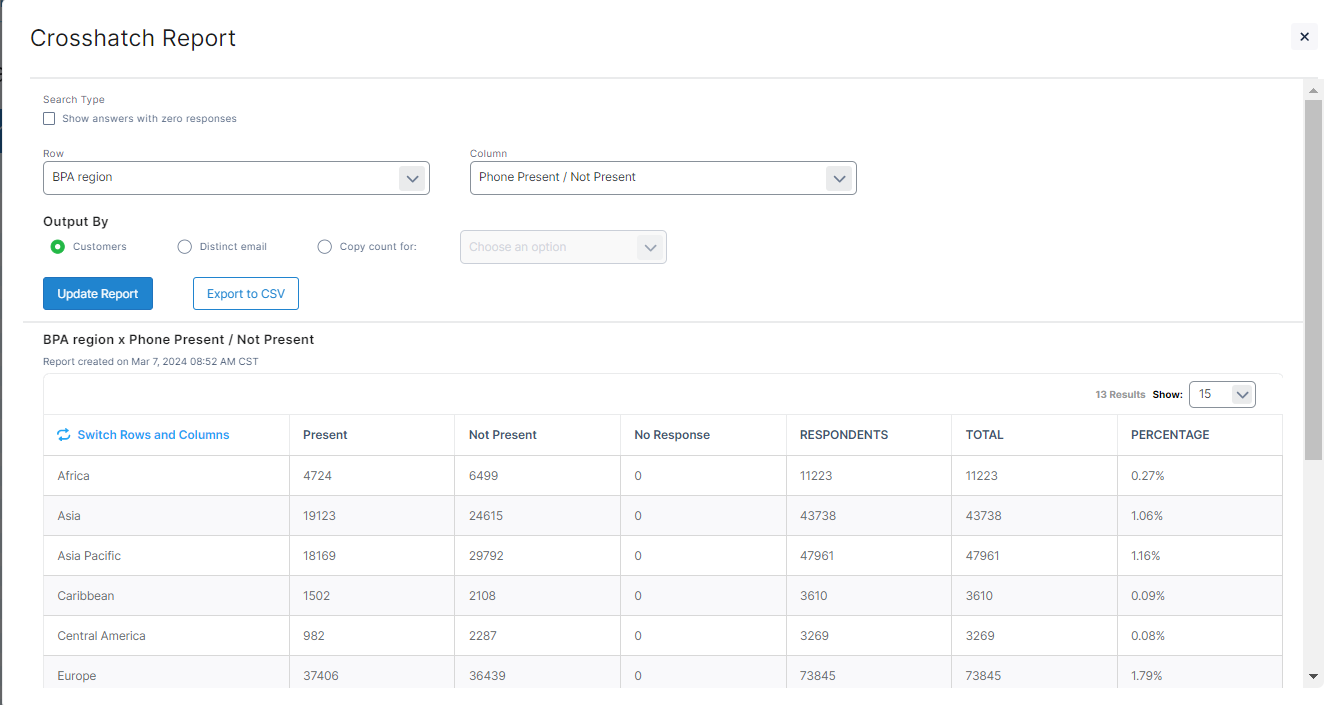The image size is (1326, 705).
Task: Click the Asia Pacific row label
Action: coord(89,556)
